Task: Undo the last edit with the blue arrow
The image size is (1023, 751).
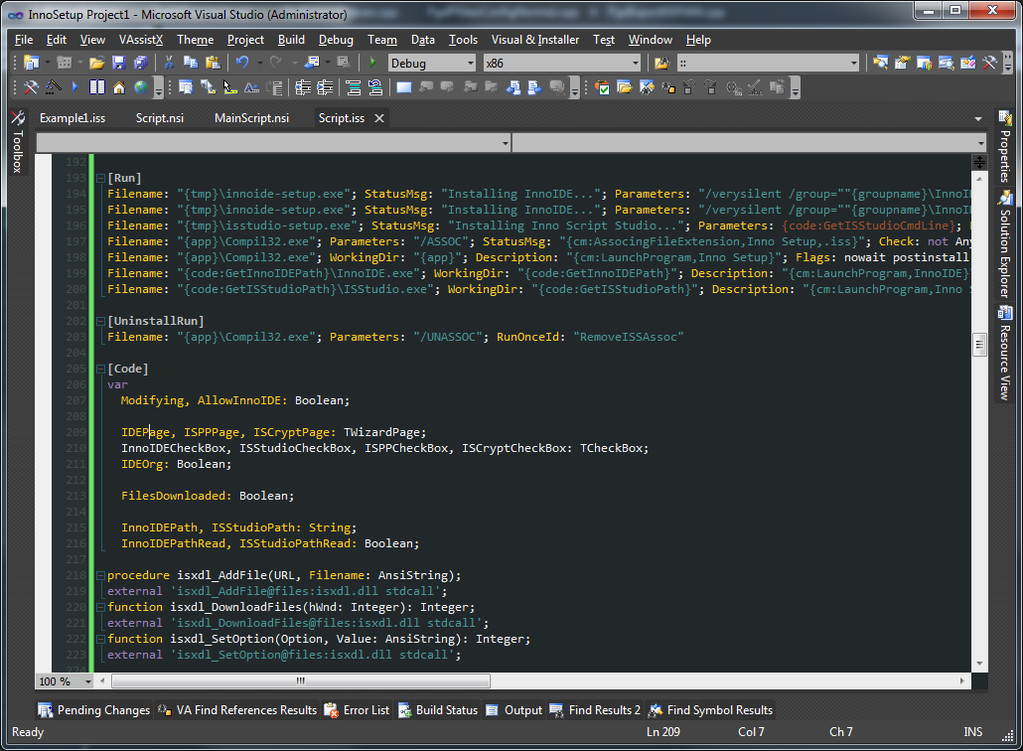Action: pos(242,63)
